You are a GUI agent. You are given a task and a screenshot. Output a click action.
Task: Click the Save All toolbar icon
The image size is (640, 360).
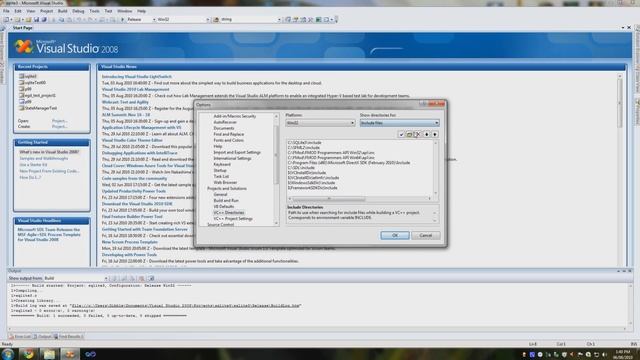(44, 20)
